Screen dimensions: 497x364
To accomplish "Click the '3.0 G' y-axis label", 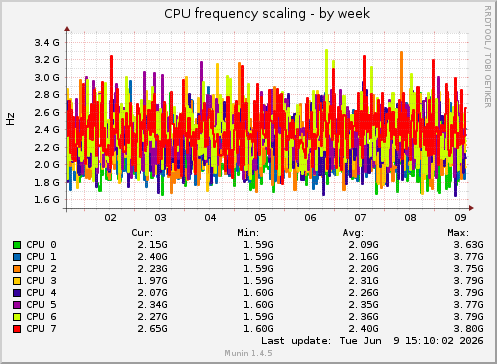I will [x=47, y=77].
